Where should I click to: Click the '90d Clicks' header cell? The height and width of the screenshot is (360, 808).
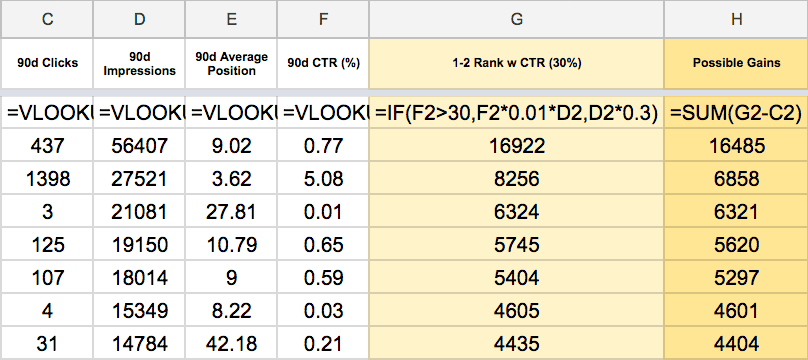[x=47, y=63]
